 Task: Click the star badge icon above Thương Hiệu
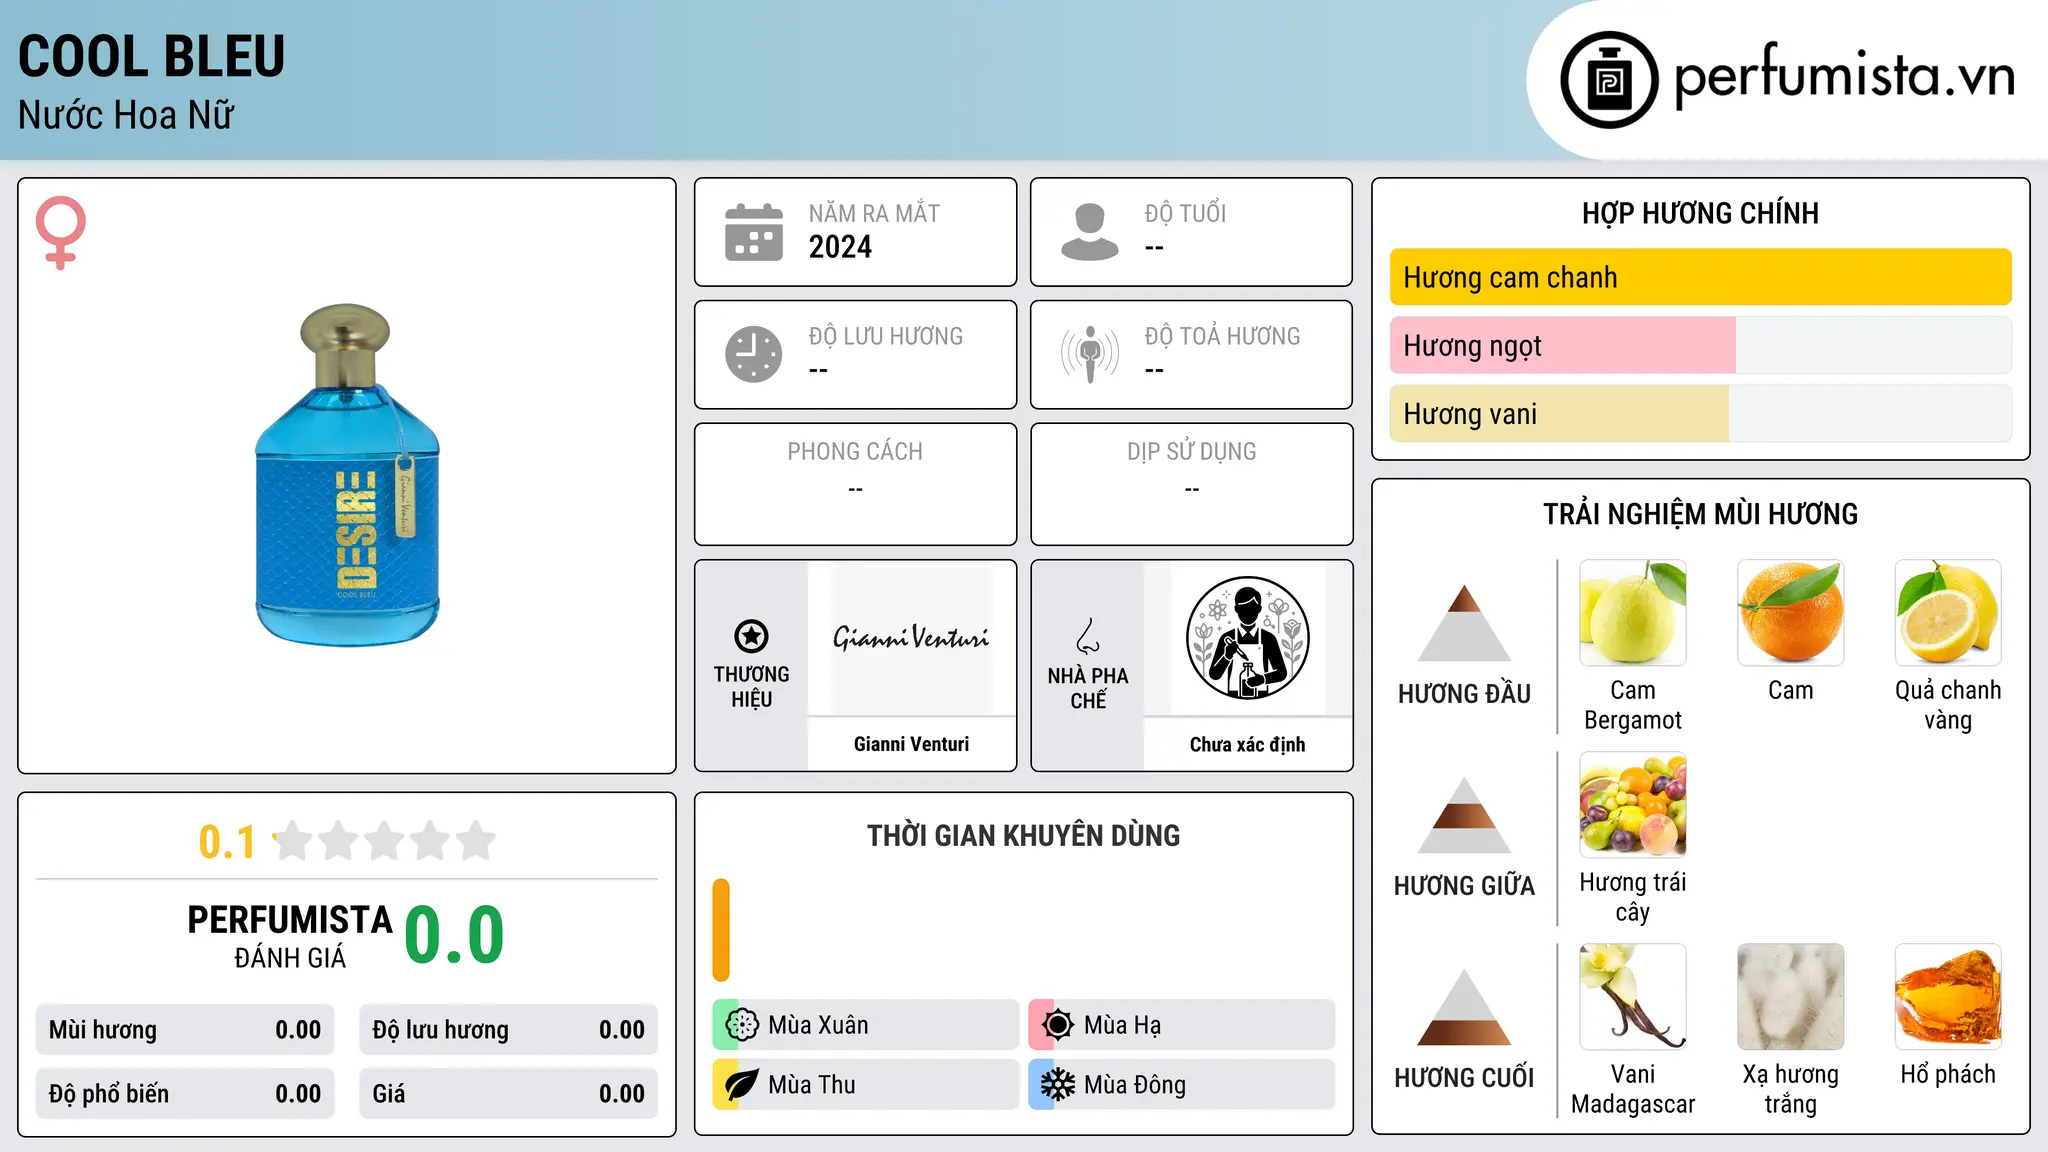point(751,636)
